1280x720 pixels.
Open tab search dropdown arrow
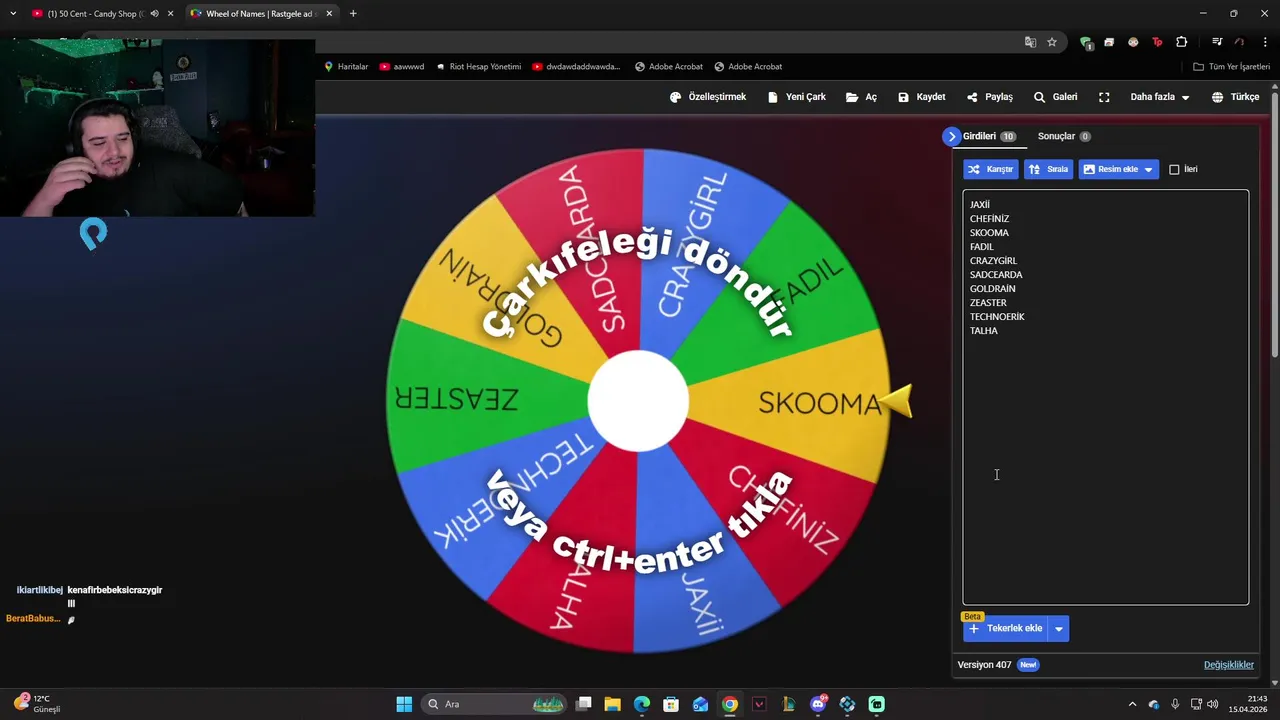click(x=13, y=14)
